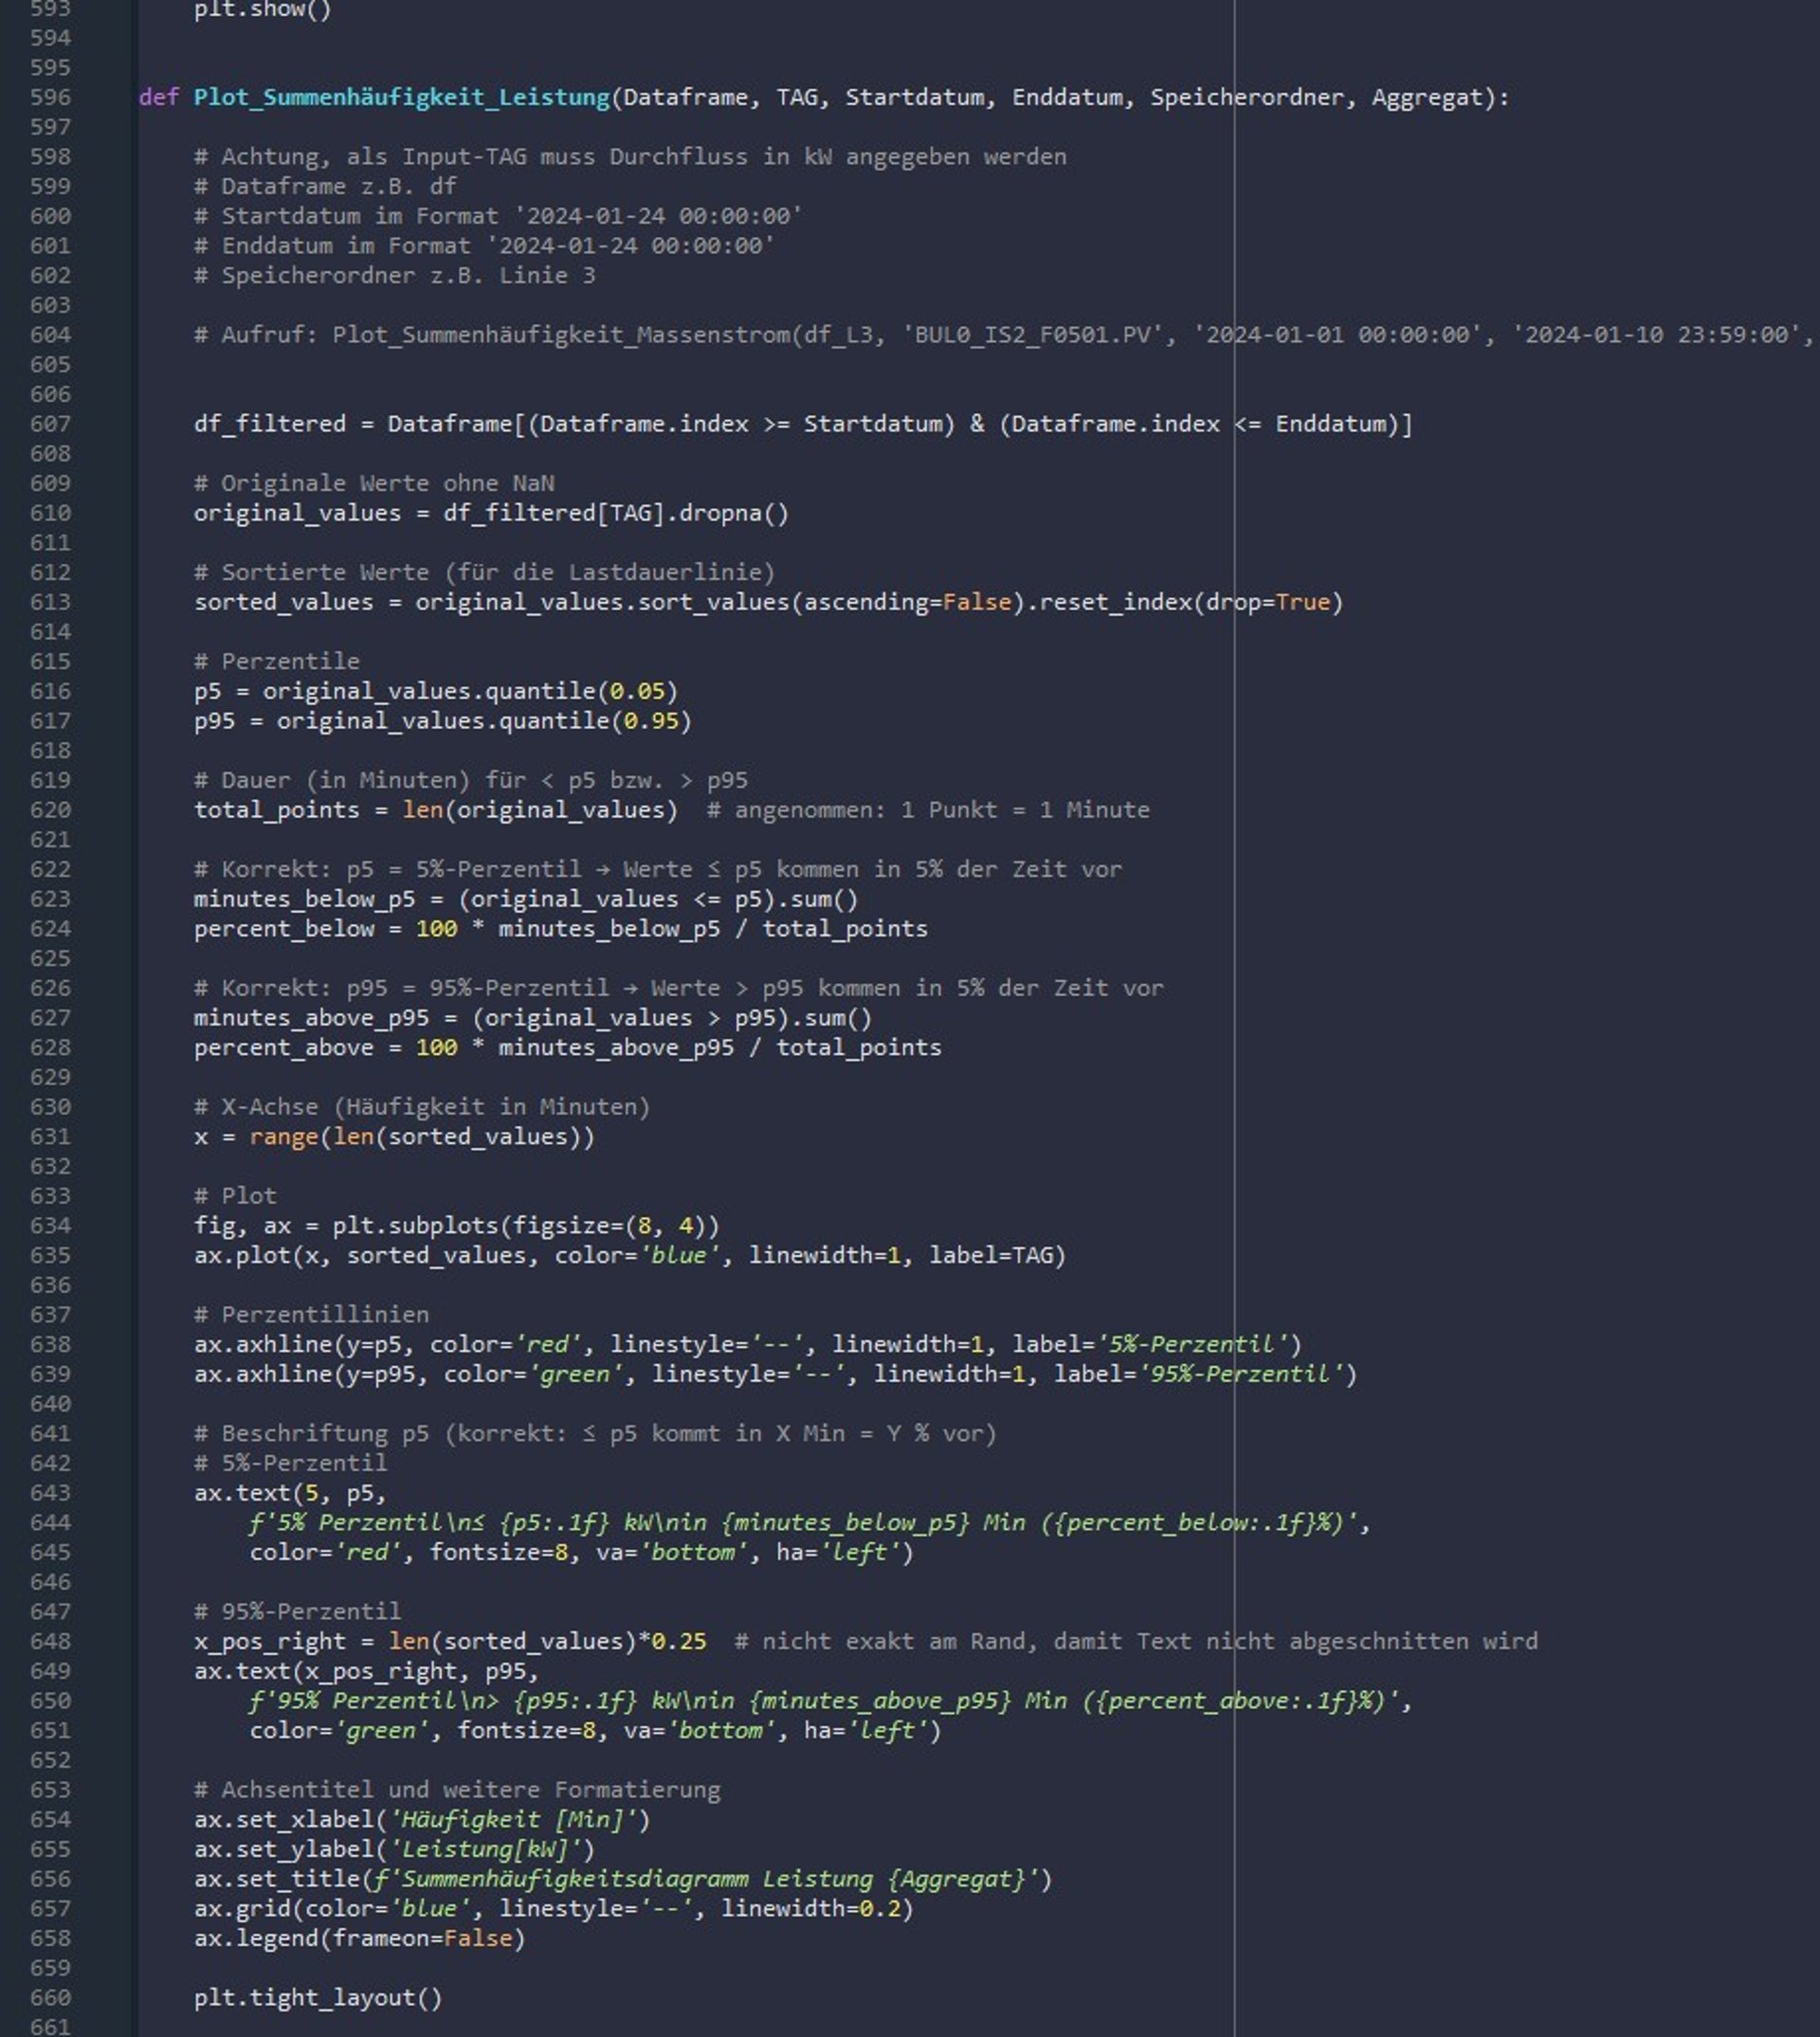The height and width of the screenshot is (2037, 1820).
Task: Click total_points assignment on line 620
Action: pos(276,810)
